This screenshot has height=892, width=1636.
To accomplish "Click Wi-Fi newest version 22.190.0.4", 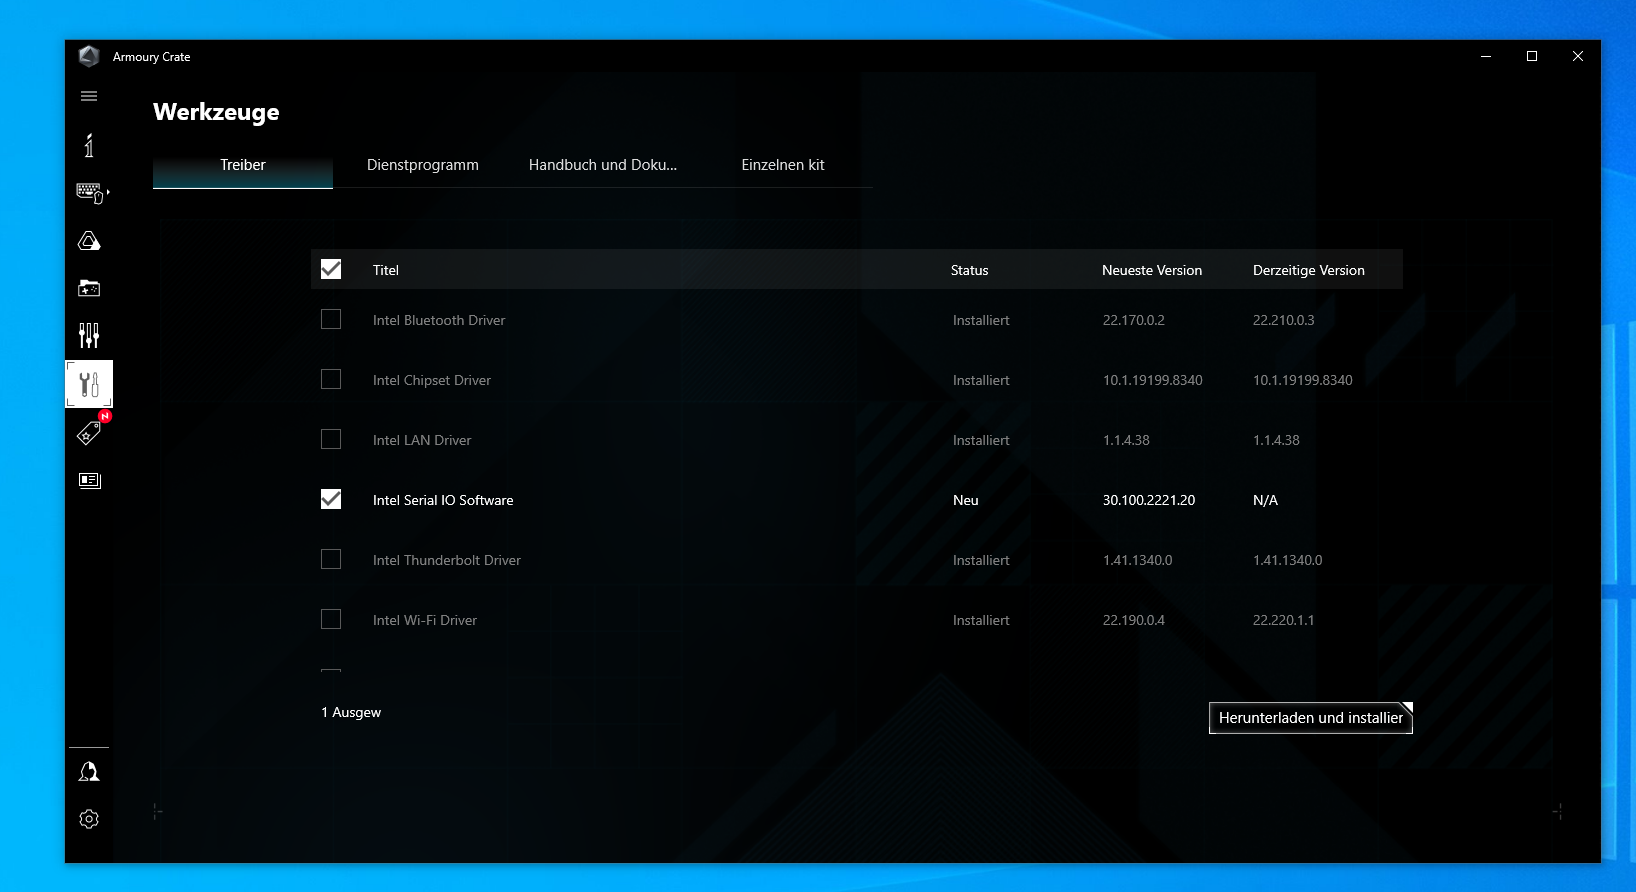I will 1134,620.
